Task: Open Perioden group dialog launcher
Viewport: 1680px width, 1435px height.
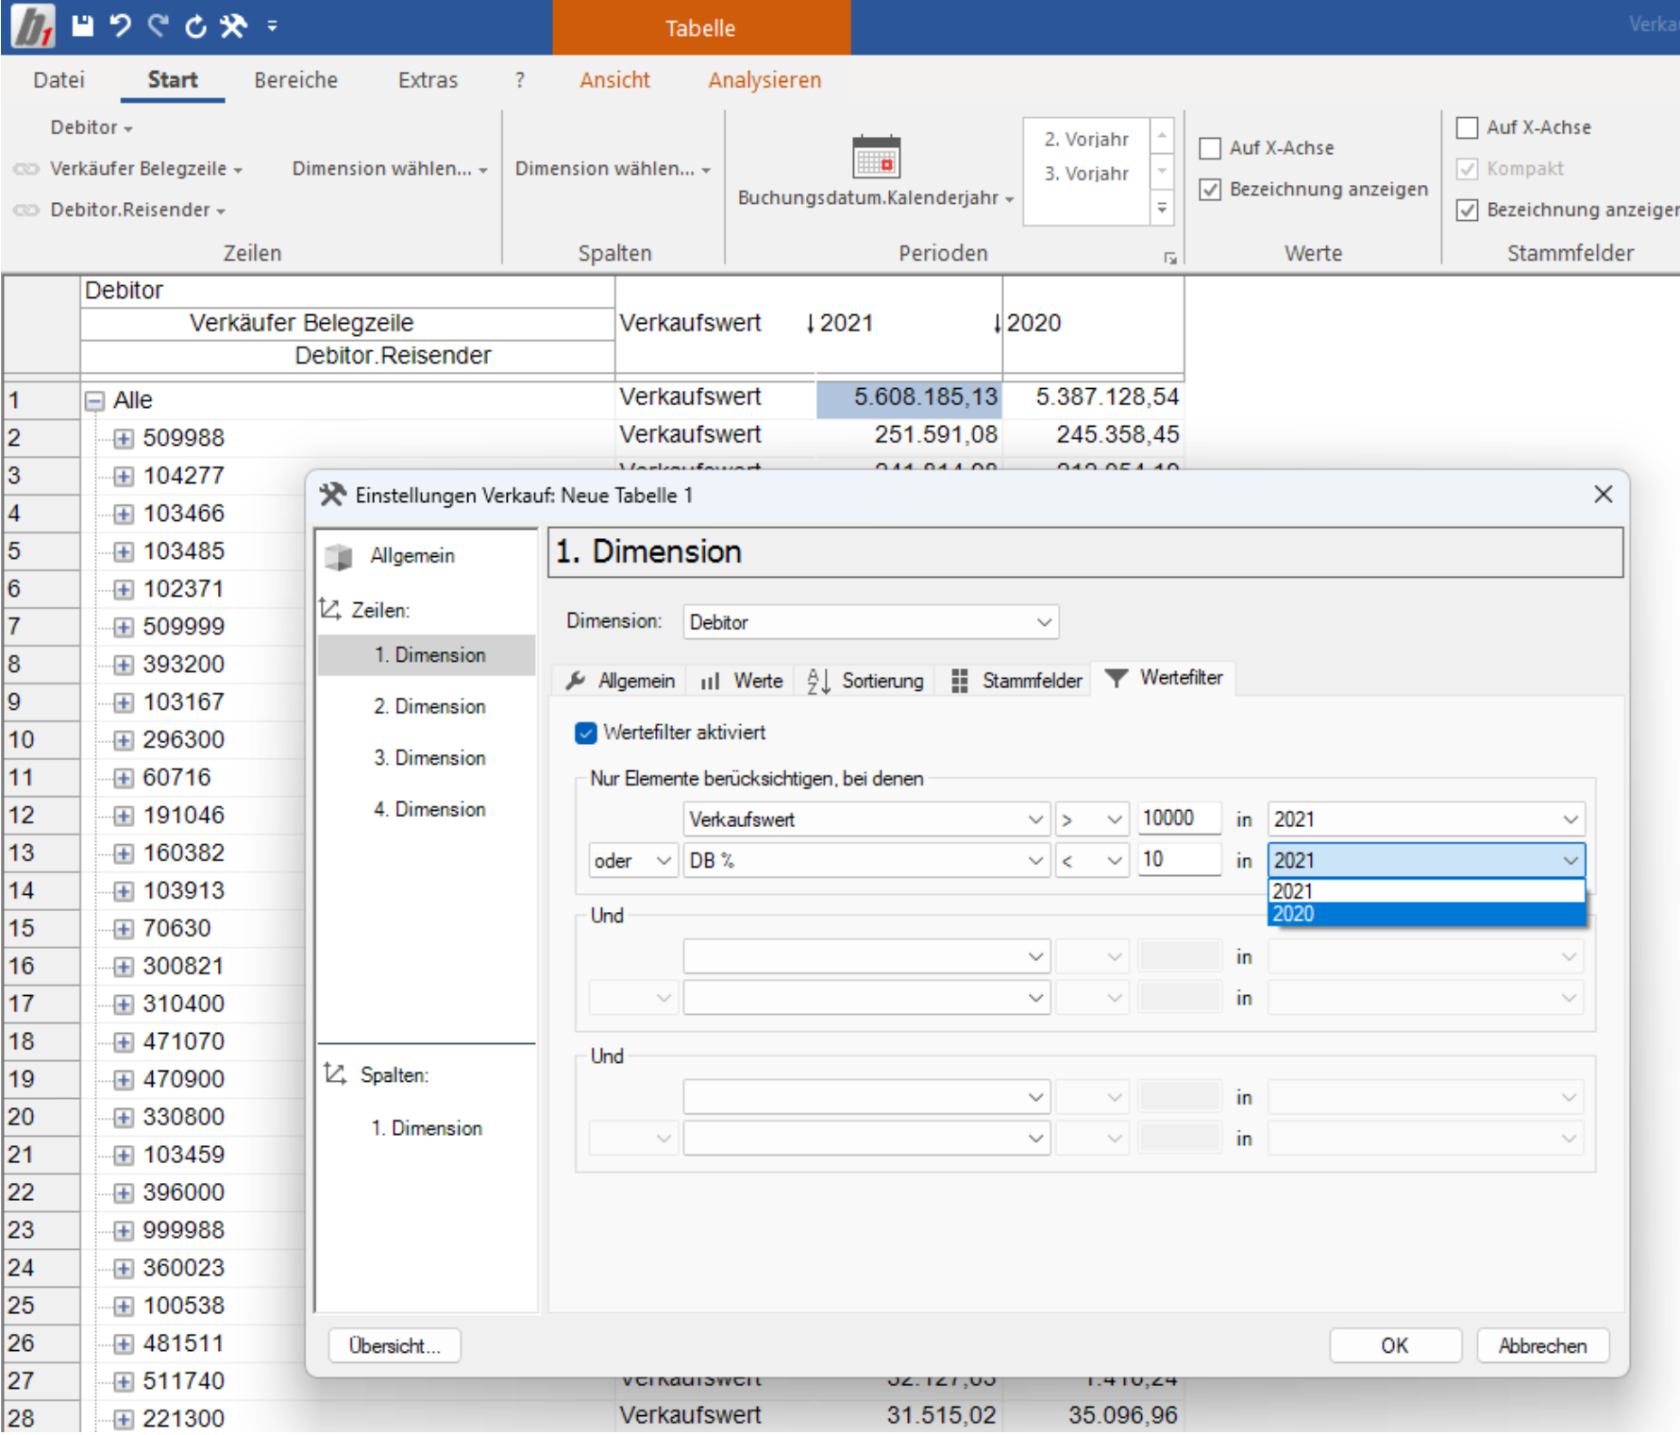Action: point(1169,258)
